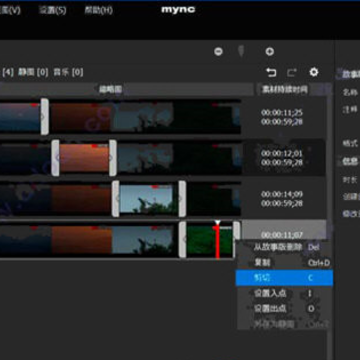
Task: Click the 素材持续时间 column header
Action: (x=285, y=89)
